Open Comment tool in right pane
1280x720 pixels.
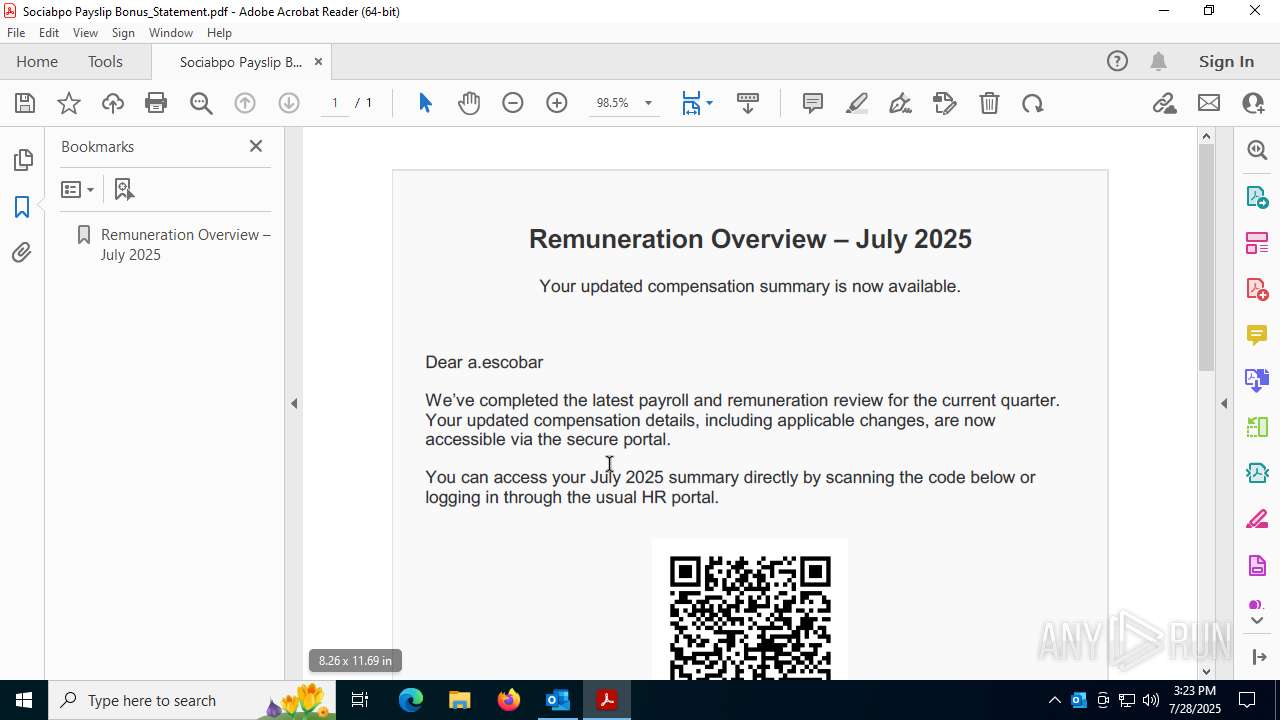point(1257,334)
